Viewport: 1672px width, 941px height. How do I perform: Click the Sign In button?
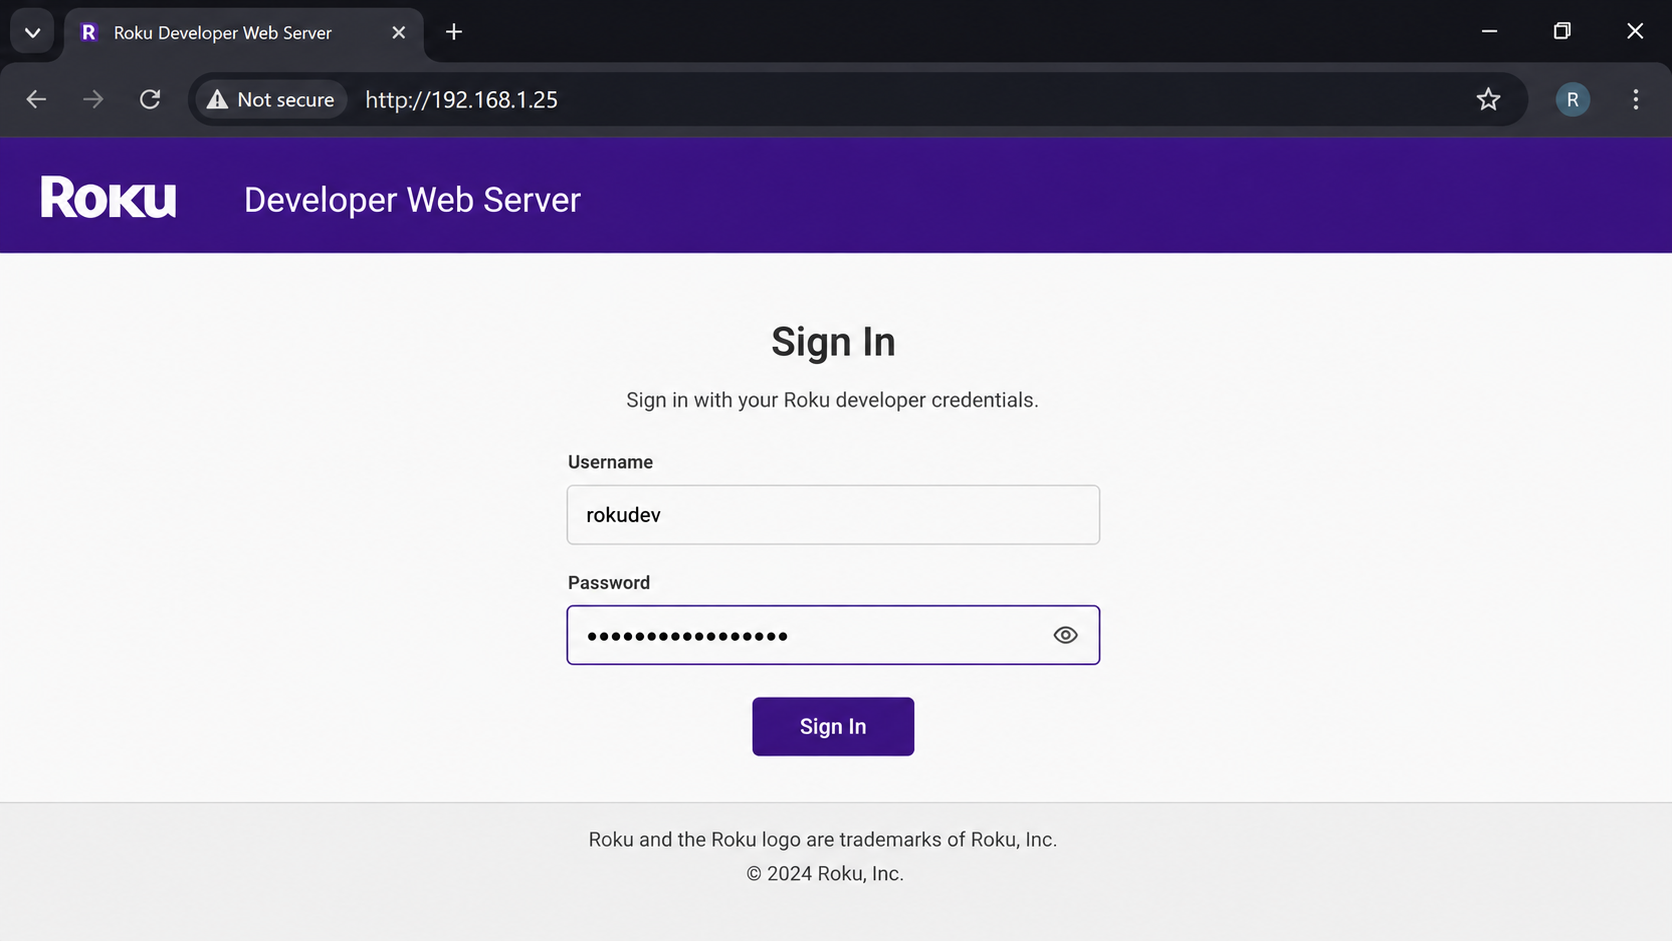click(x=833, y=726)
